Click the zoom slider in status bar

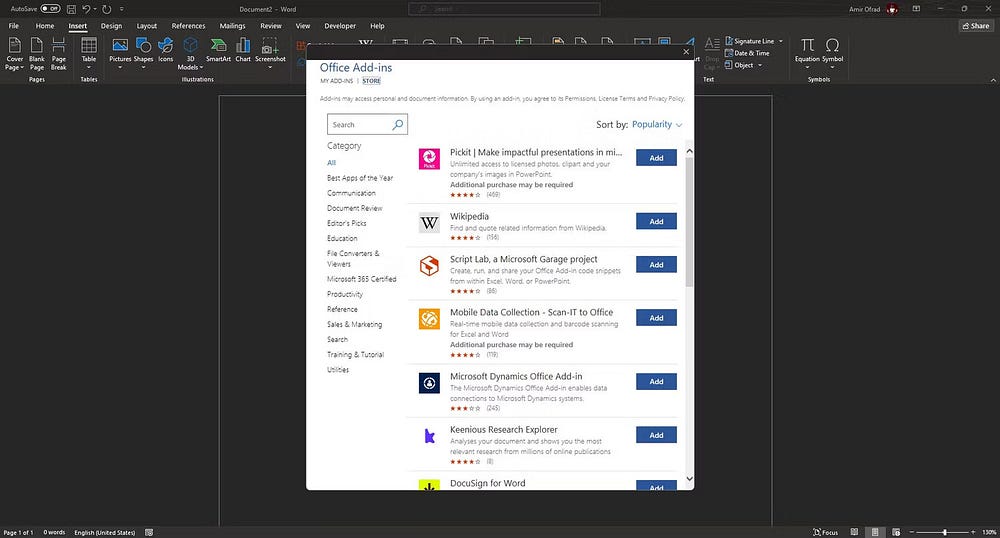click(x=945, y=532)
